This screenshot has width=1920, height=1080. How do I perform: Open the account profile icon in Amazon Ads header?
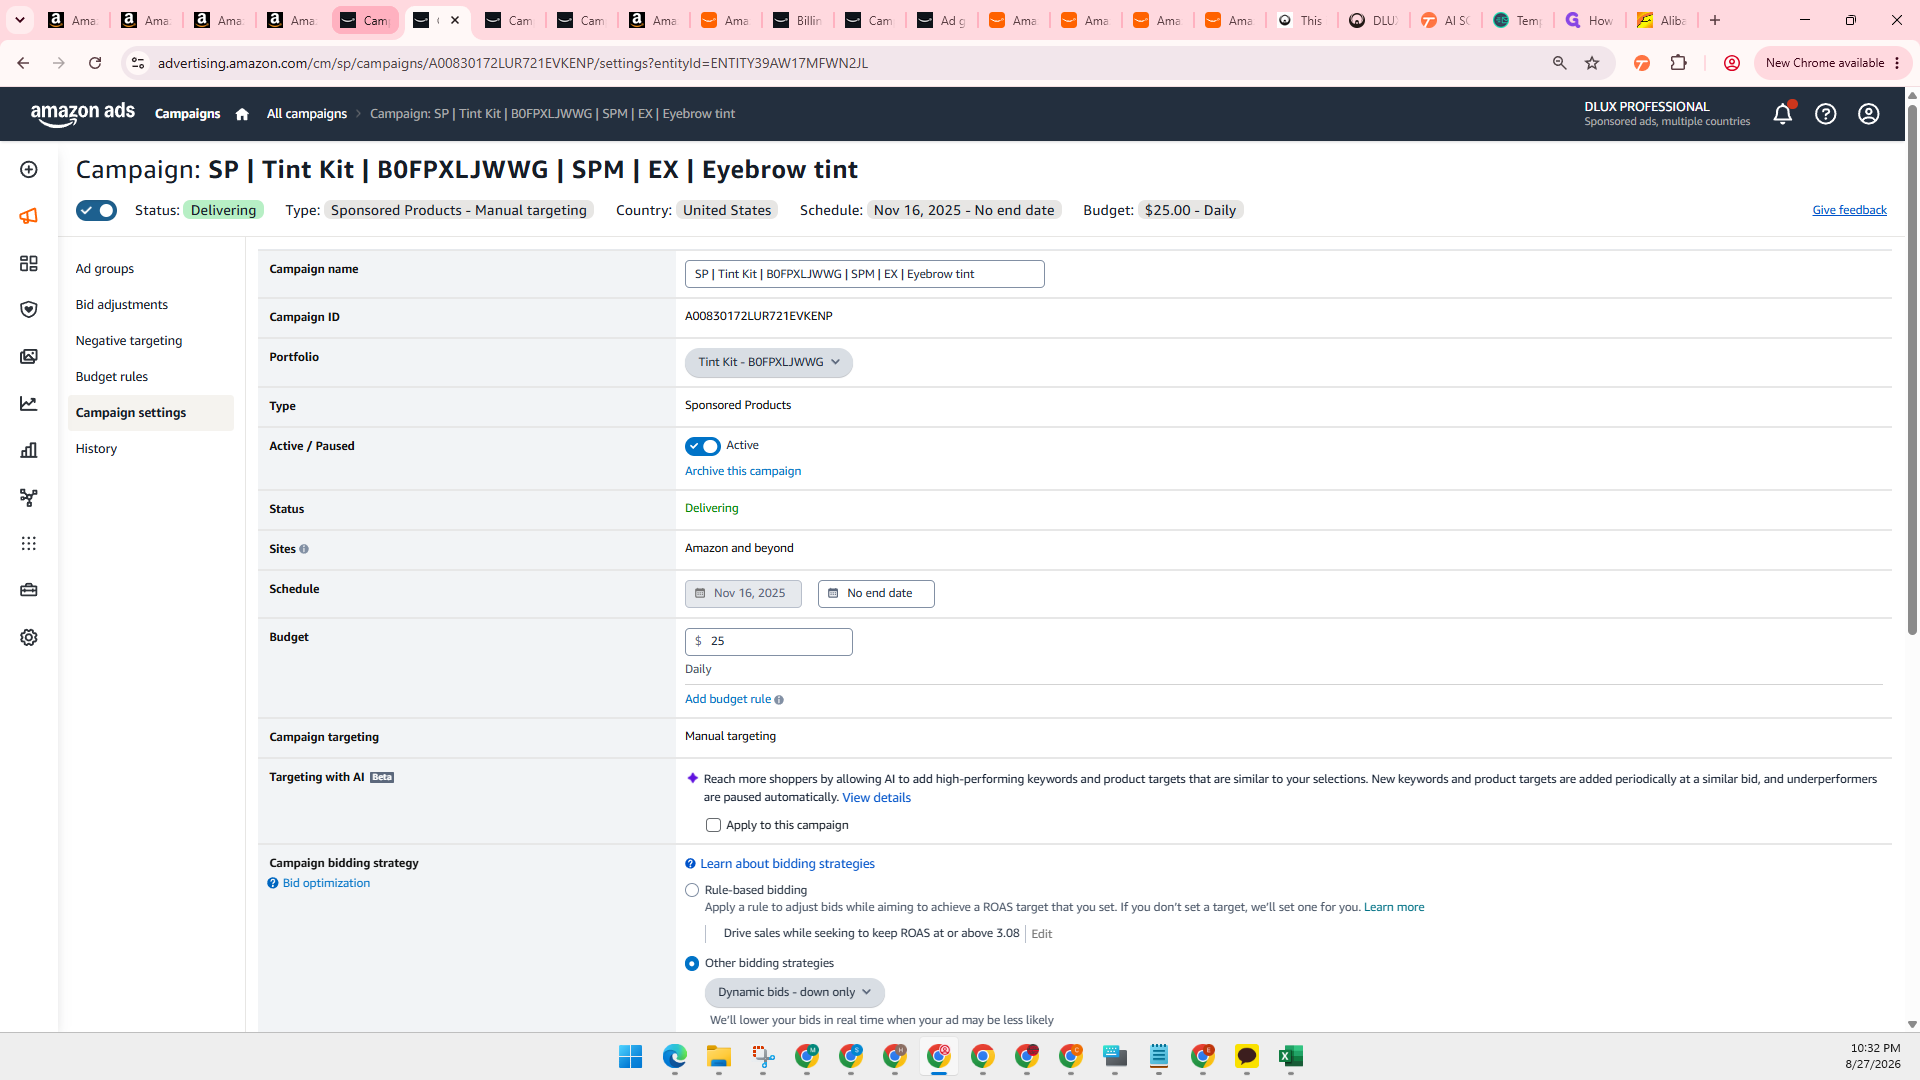[1869, 114]
